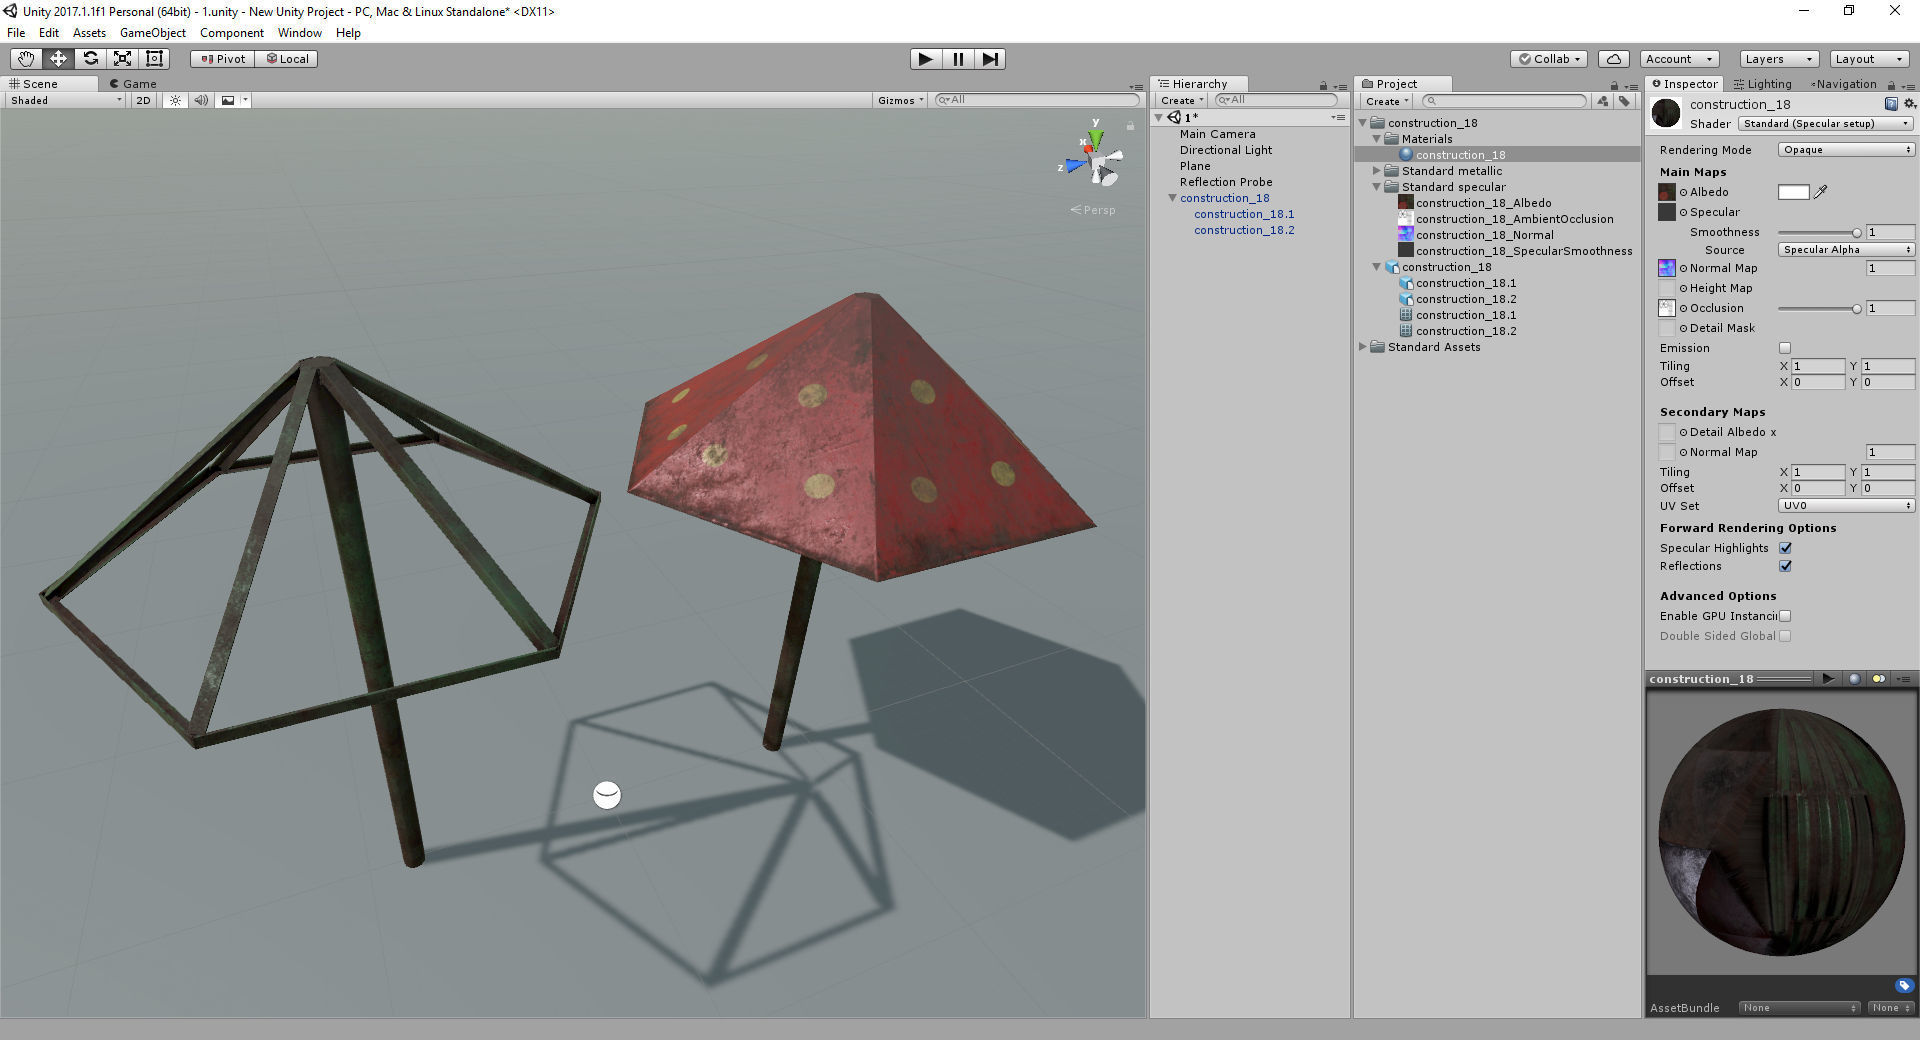Click search by type icon in Project
The image size is (1920, 1040).
1603,101
